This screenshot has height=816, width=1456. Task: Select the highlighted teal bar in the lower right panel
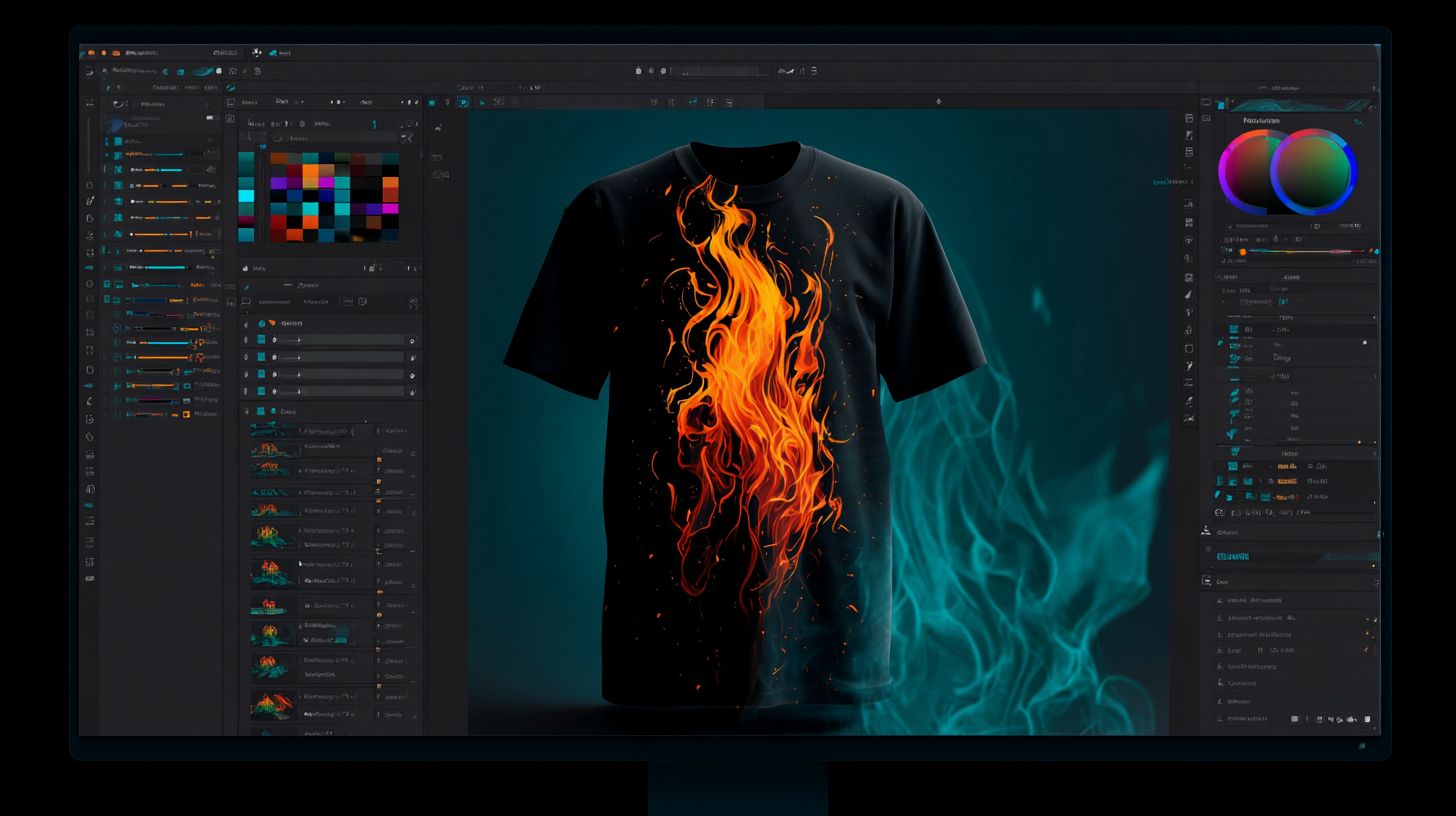pyautogui.click(x=1232, y=557)
